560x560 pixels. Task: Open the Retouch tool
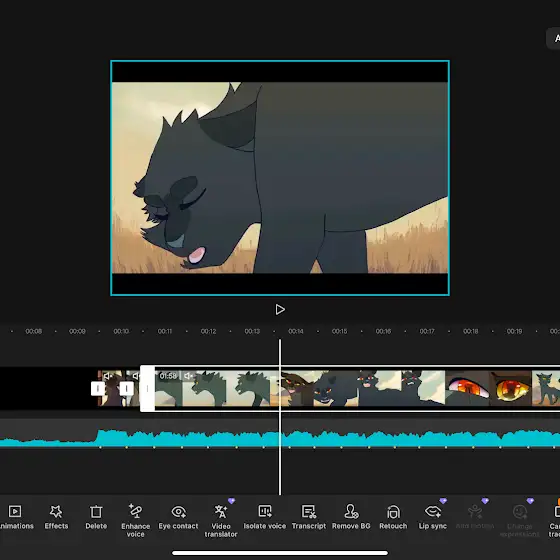pyautogui.click(x=393, y=516)
